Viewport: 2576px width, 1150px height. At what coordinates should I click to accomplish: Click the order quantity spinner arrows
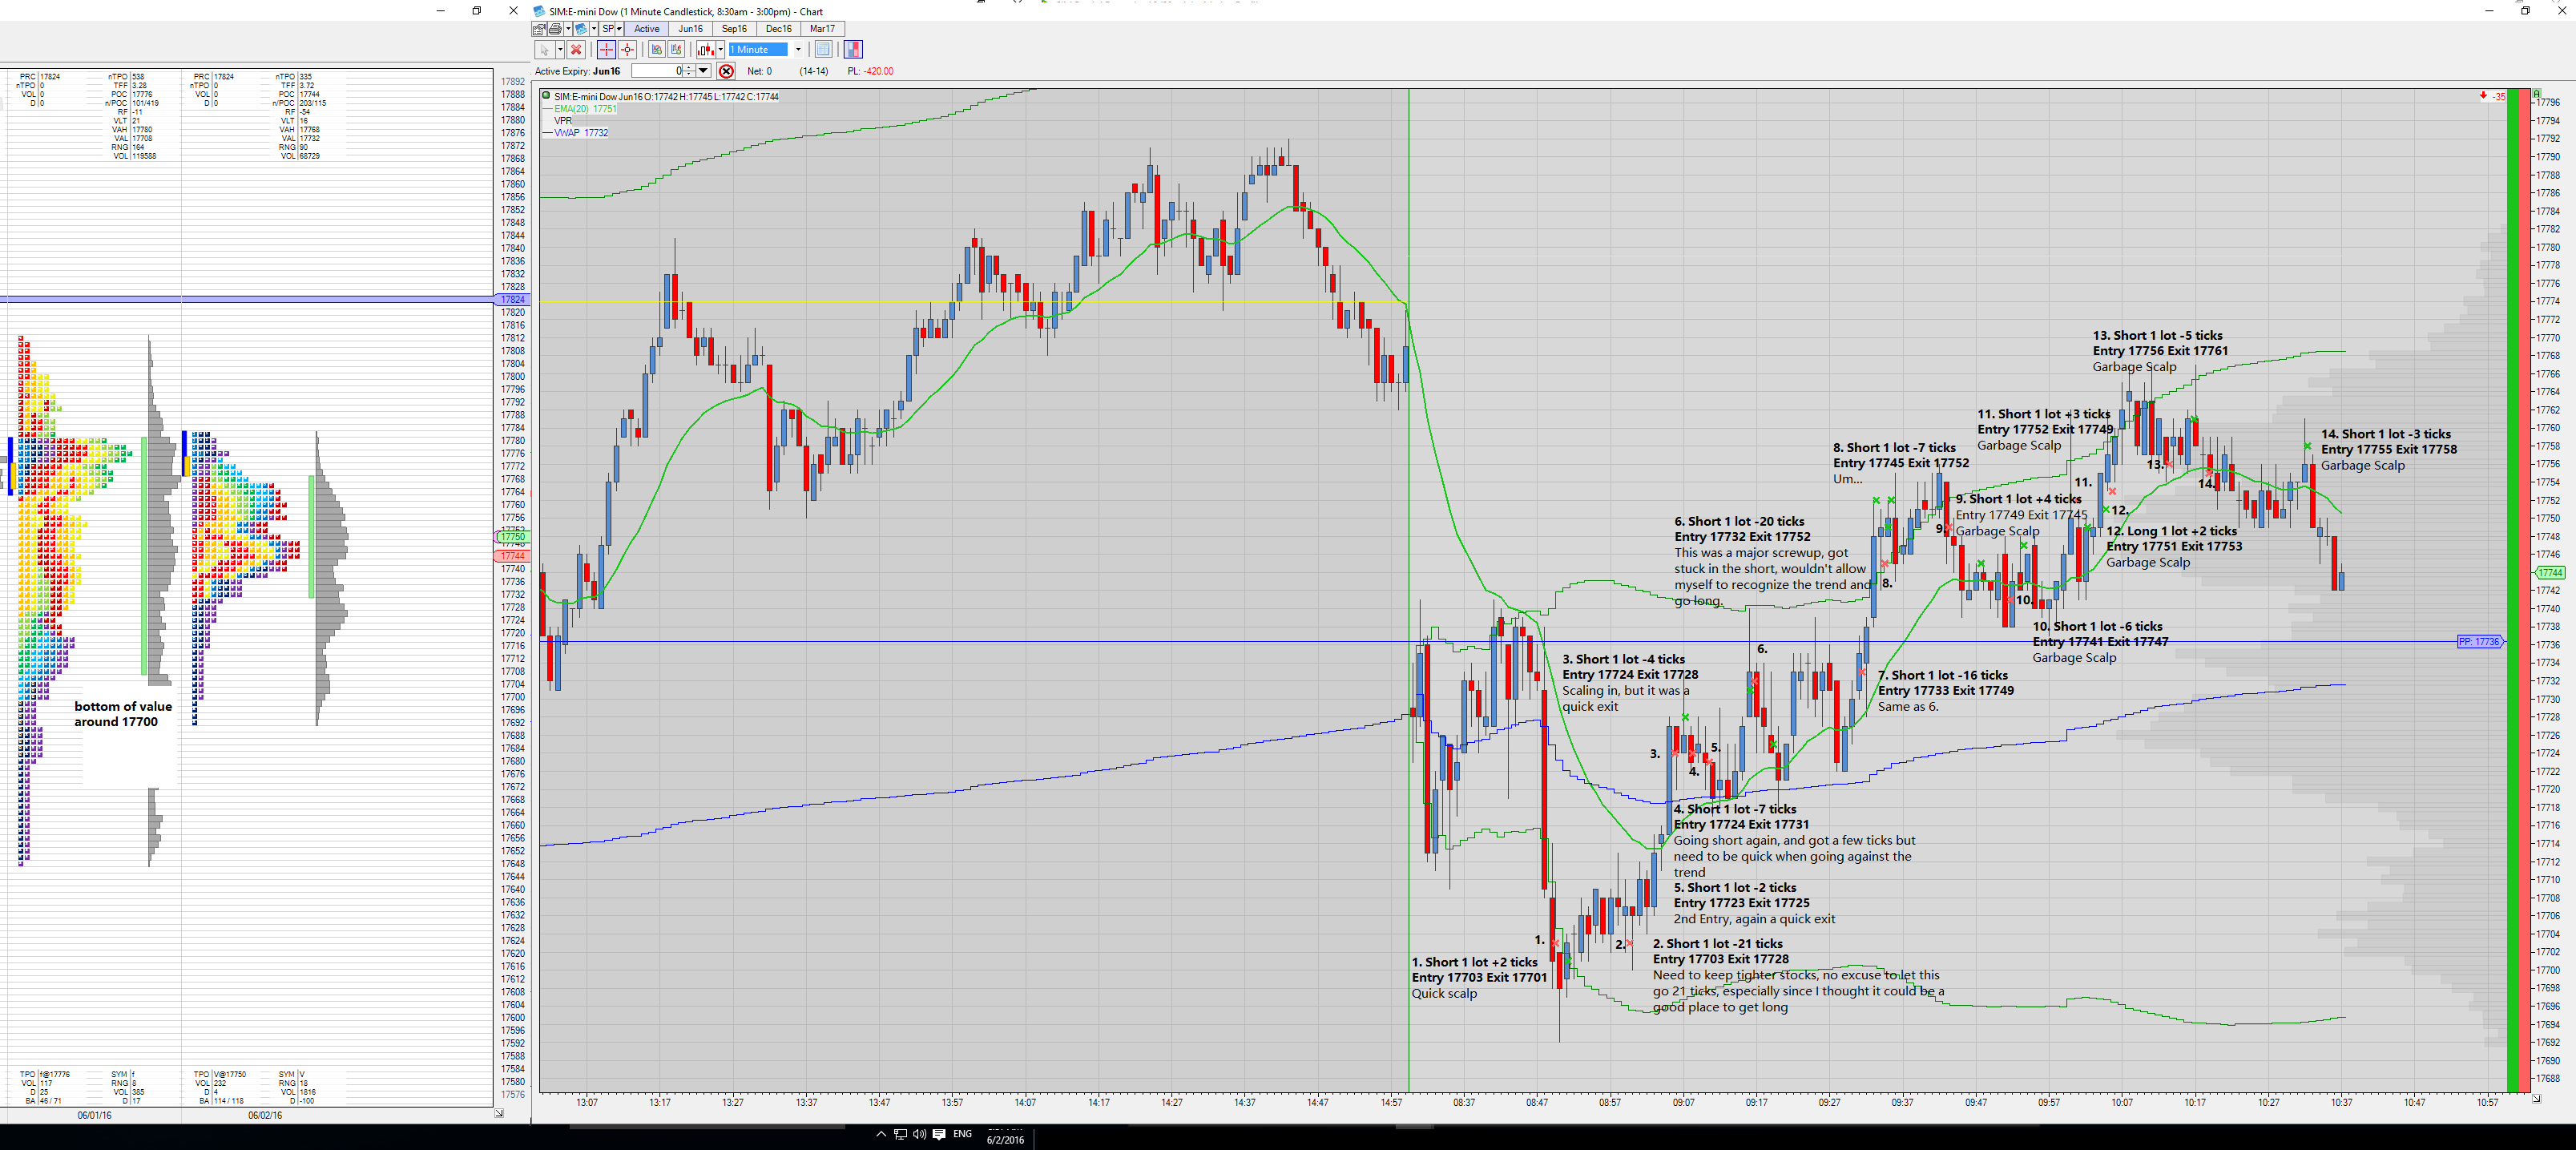[689, 71]
